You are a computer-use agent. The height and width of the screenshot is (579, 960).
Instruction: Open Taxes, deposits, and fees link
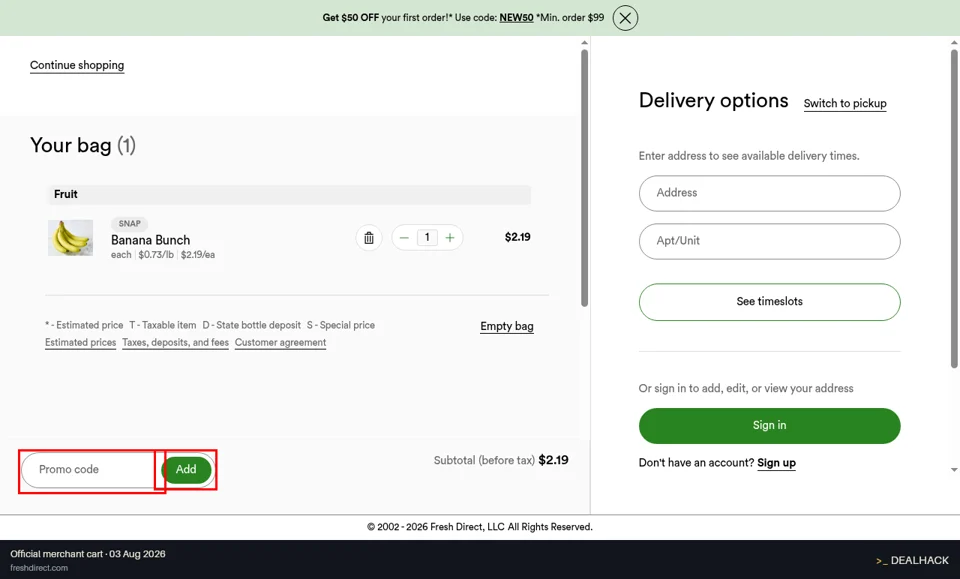click(x=175, y=343)
